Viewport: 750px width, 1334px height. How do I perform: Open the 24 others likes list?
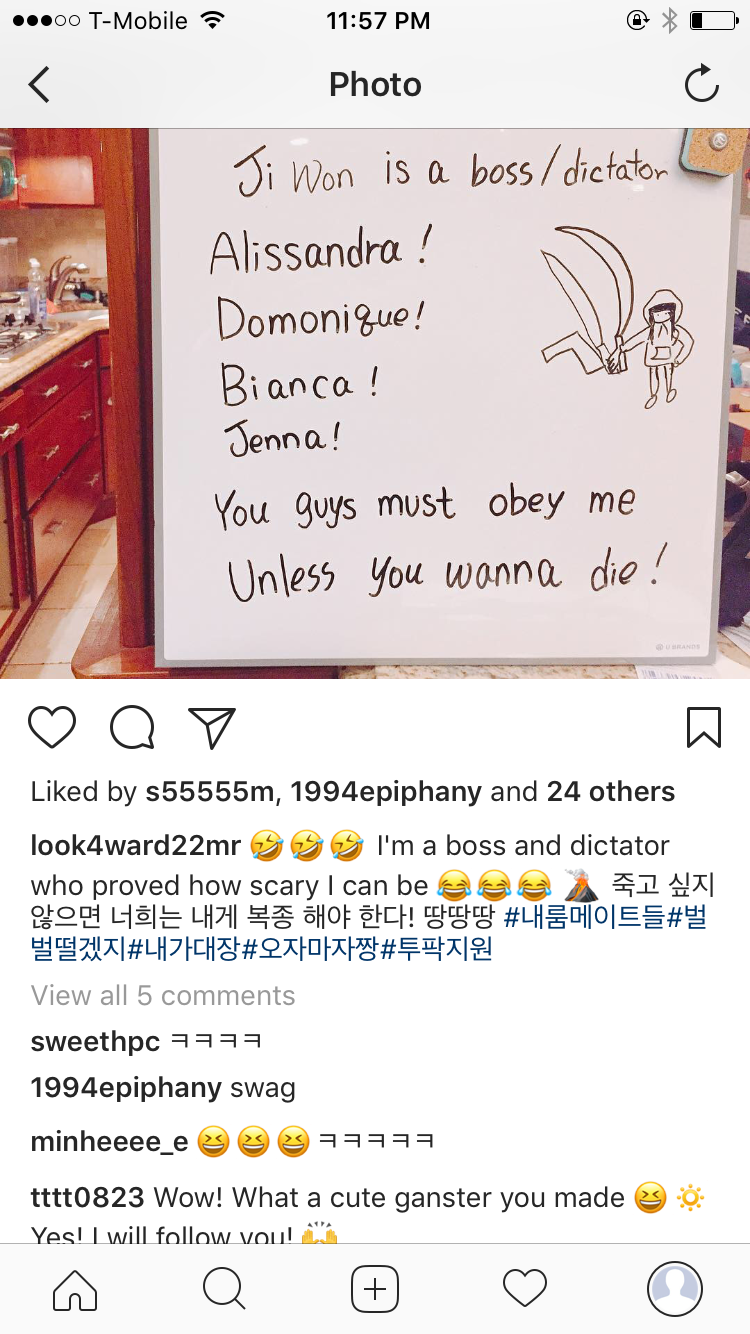[x=611, y=792]
